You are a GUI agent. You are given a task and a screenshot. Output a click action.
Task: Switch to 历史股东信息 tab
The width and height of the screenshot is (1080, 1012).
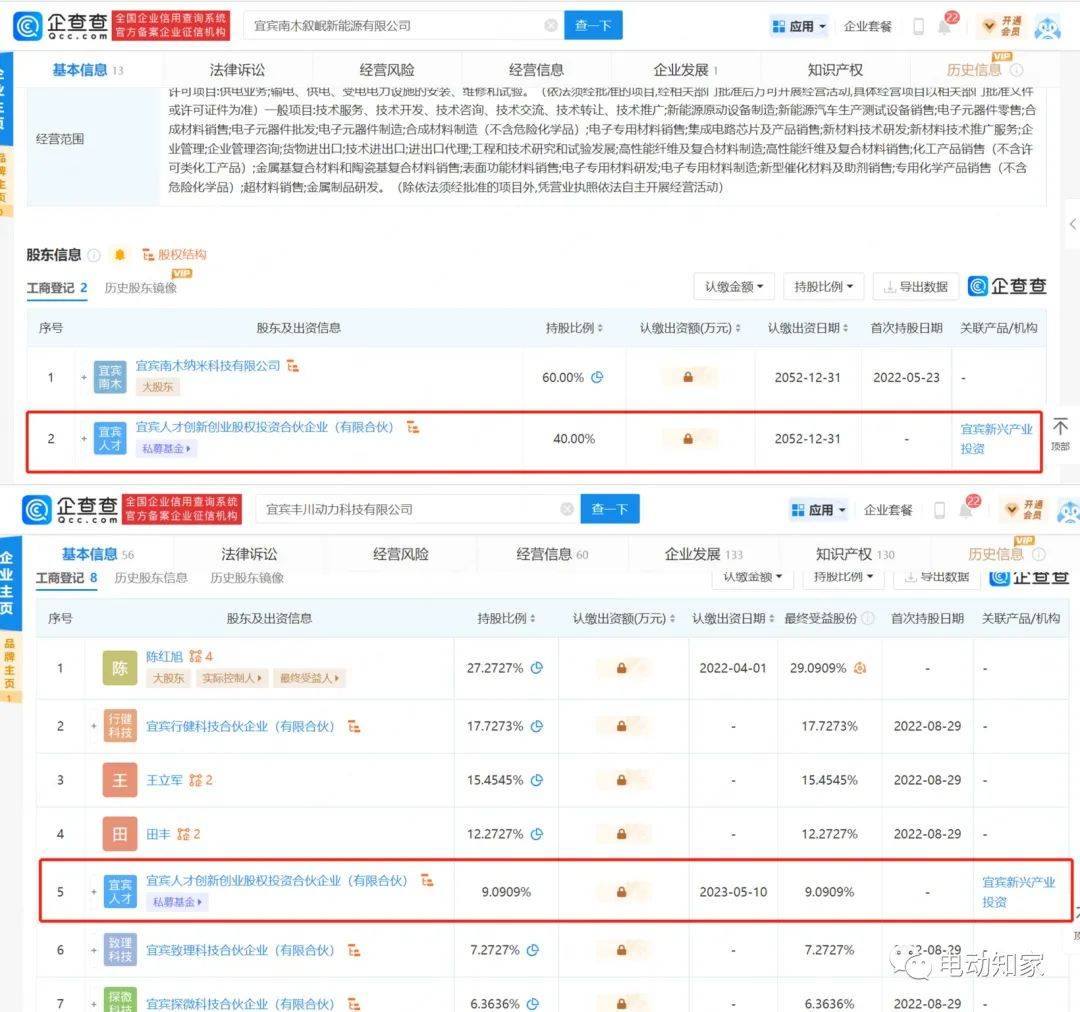pyautogui.click(x=151, y=578)
